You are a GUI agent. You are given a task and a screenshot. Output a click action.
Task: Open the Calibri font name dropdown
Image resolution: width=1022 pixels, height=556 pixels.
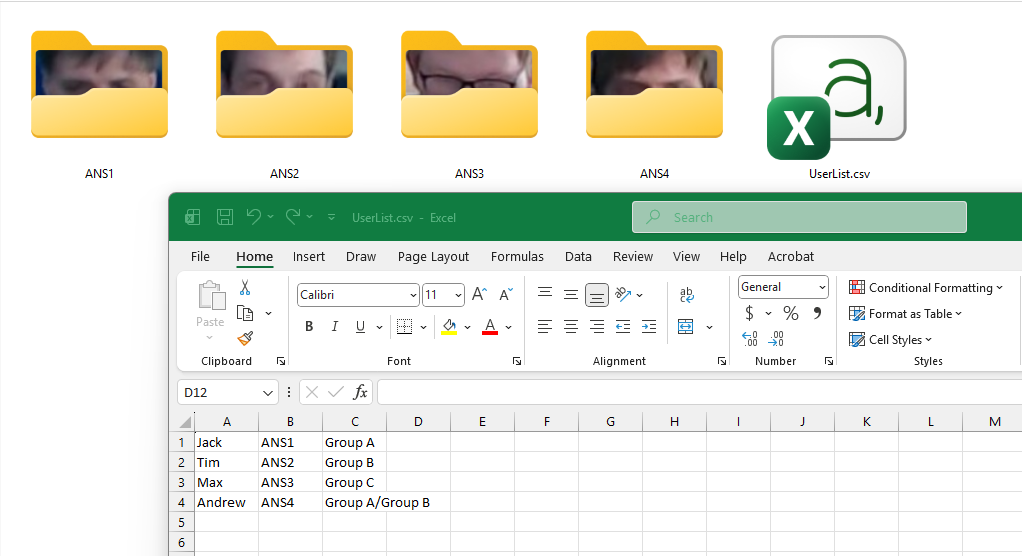(x=413, y=295)
